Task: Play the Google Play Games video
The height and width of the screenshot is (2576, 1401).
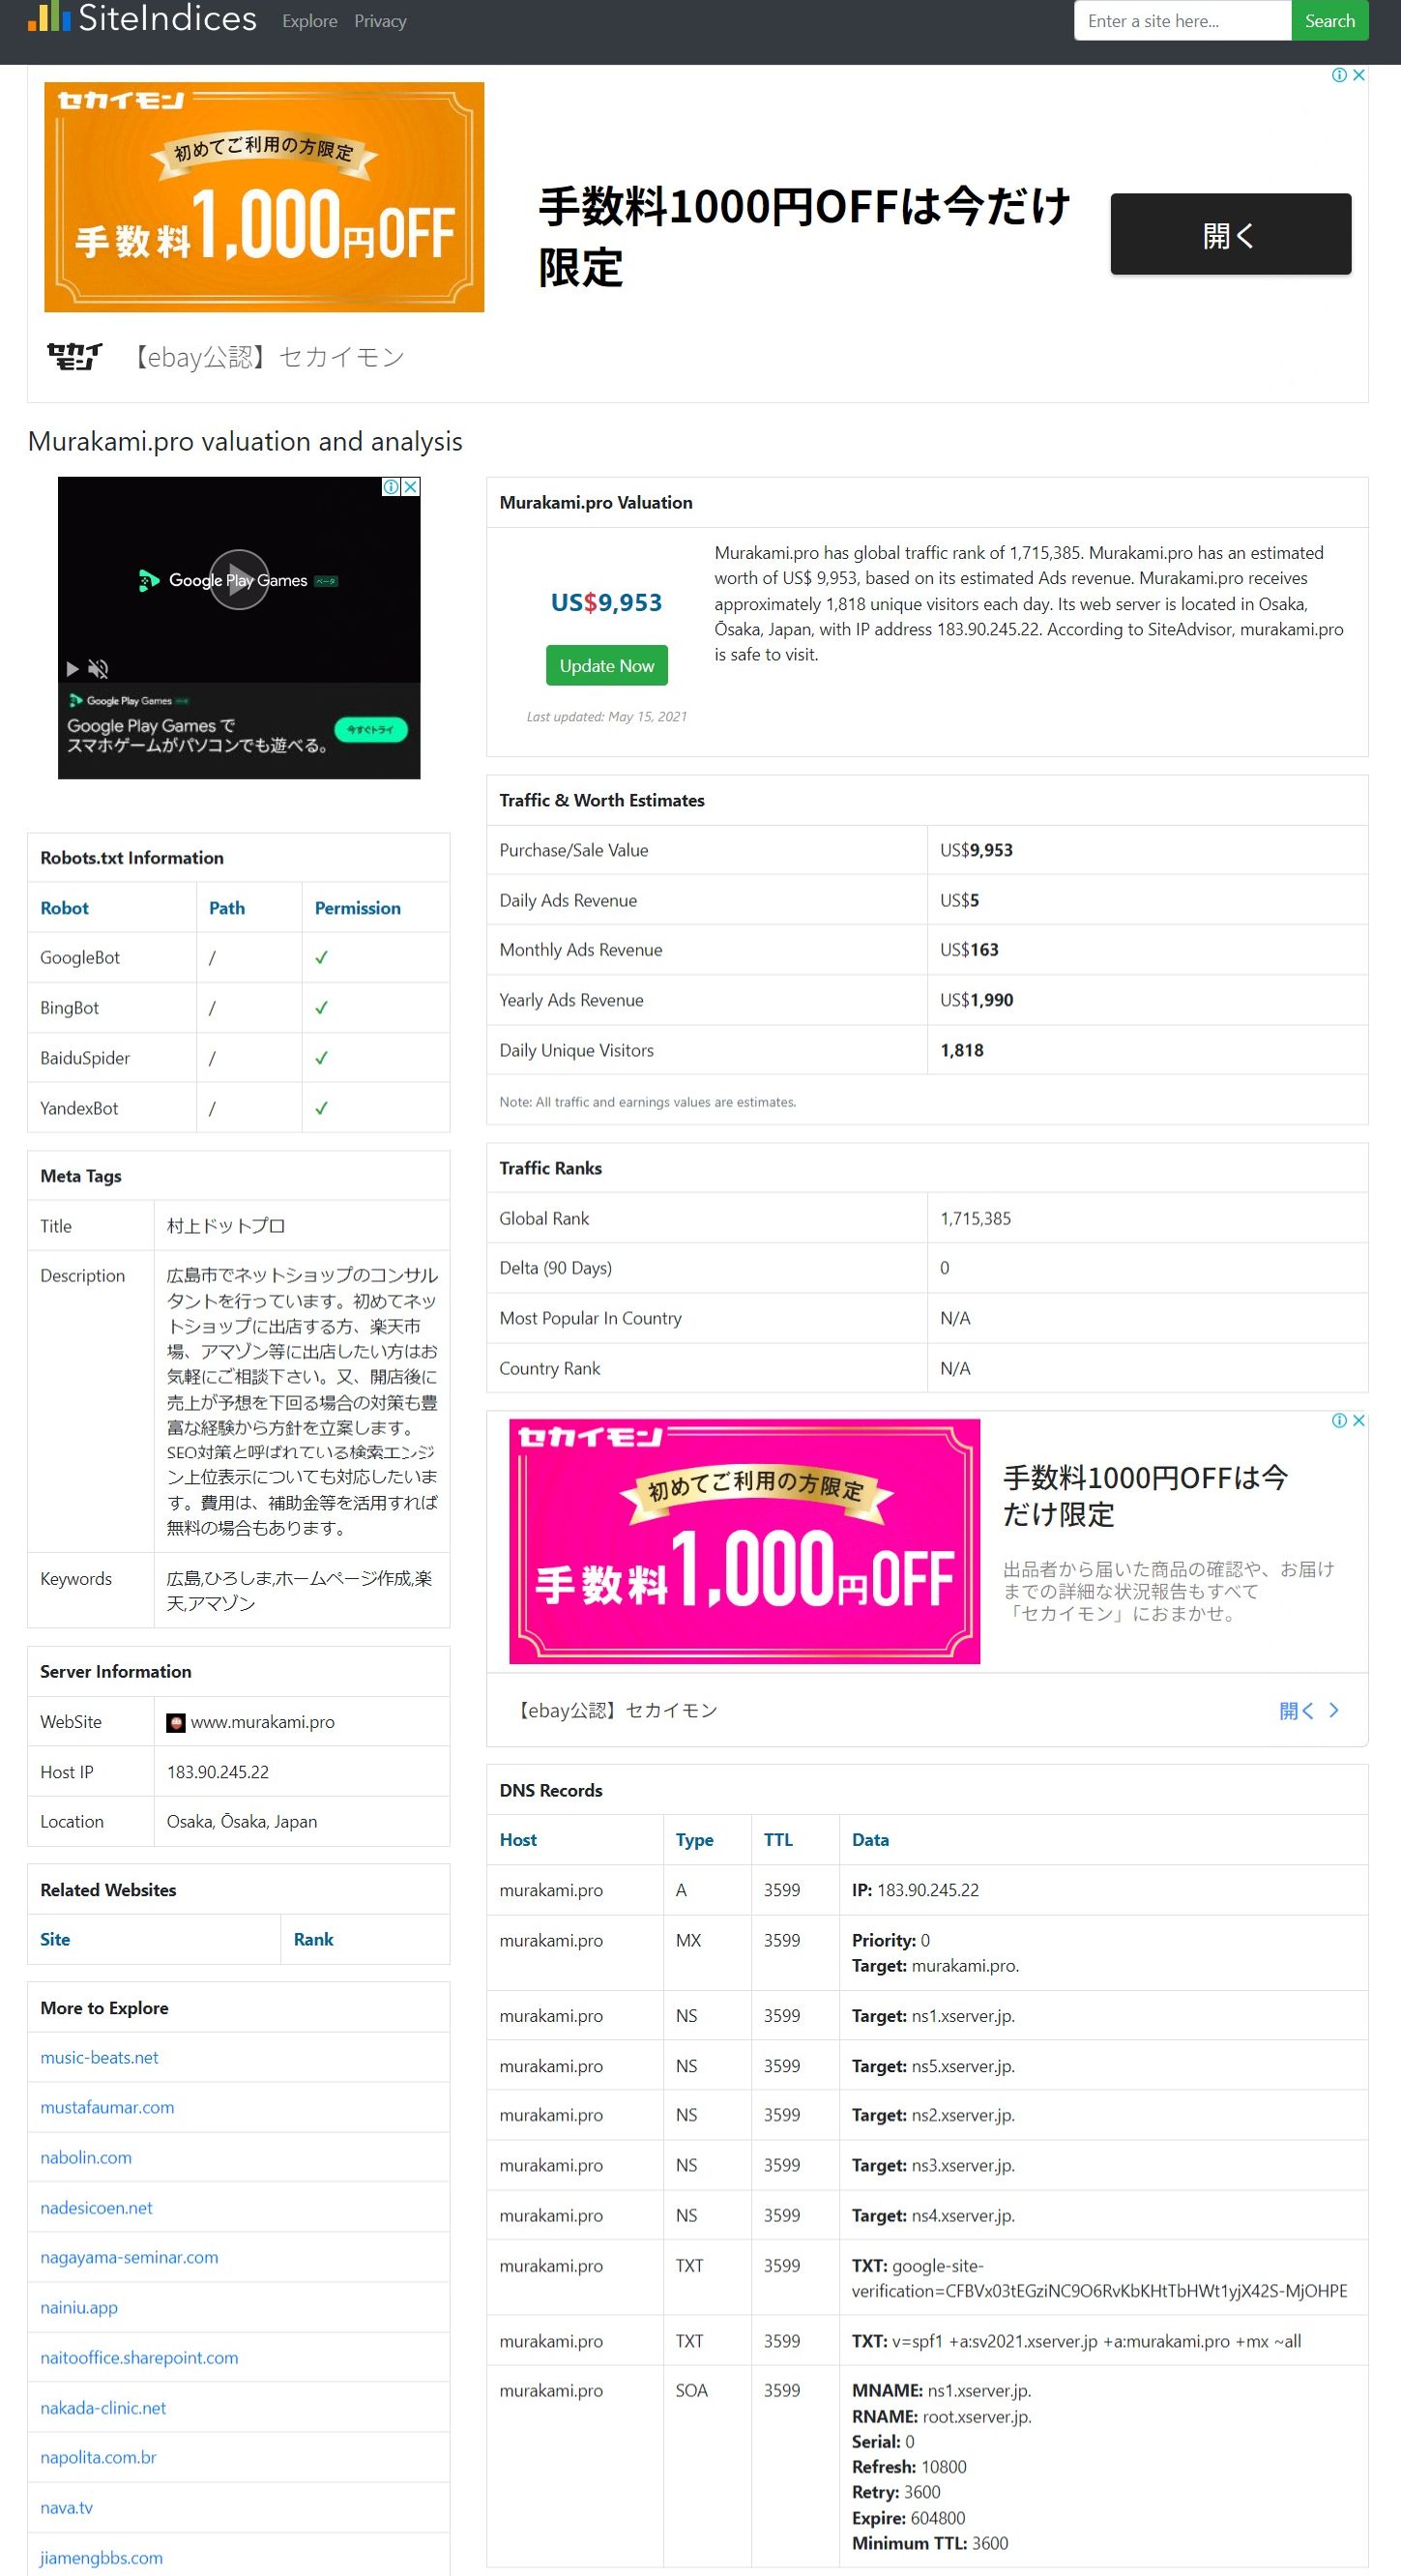Action: coord(239,580)
